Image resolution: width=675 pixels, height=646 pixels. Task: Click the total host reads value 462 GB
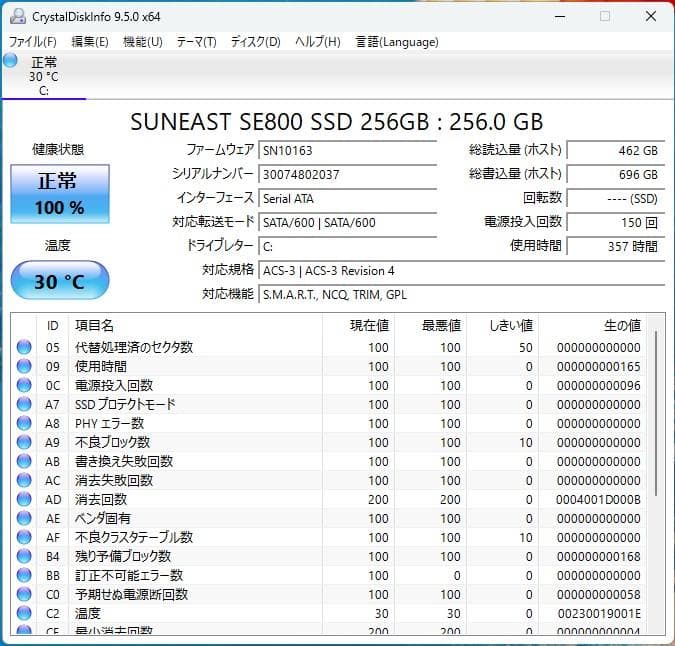pos(616,151)
